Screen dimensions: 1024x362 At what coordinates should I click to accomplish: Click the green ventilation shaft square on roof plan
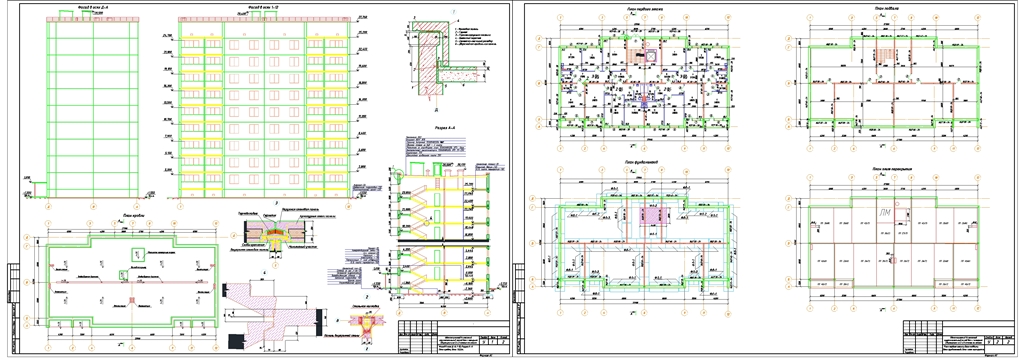pyautogui.click(x=122, y=274)
